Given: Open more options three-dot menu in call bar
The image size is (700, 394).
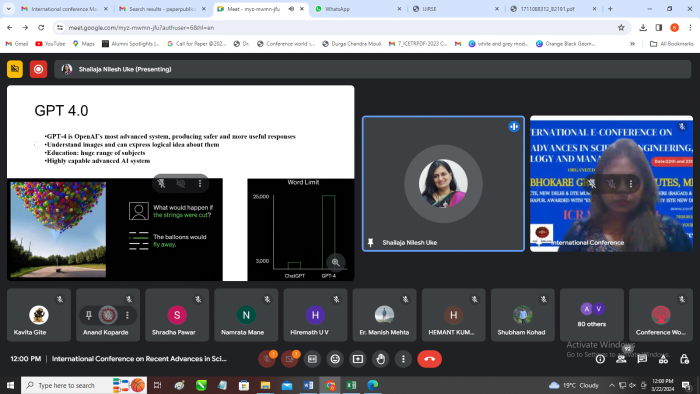Looking at the screenshot, I should click(403, 359).
